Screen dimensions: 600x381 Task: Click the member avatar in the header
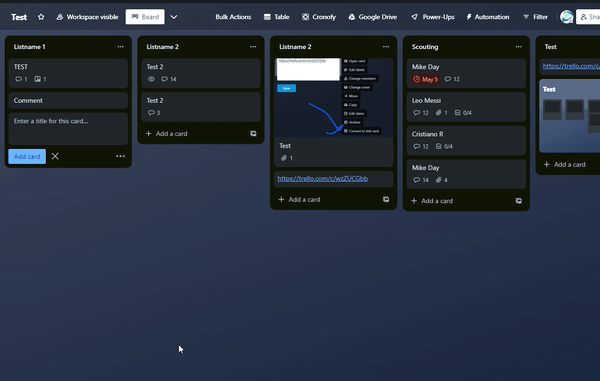tap(566, 17)
